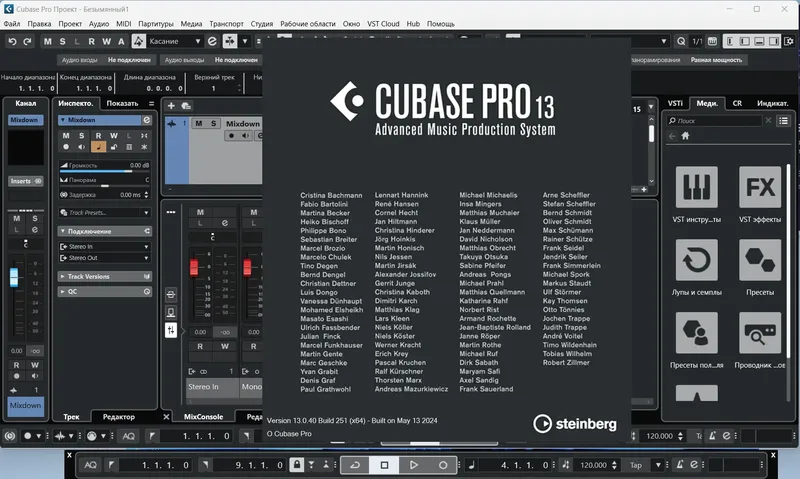Toggle musical mode note icon in Inspector
The width and height of the screenshot is (800, 479).
[x=98, y=147]
